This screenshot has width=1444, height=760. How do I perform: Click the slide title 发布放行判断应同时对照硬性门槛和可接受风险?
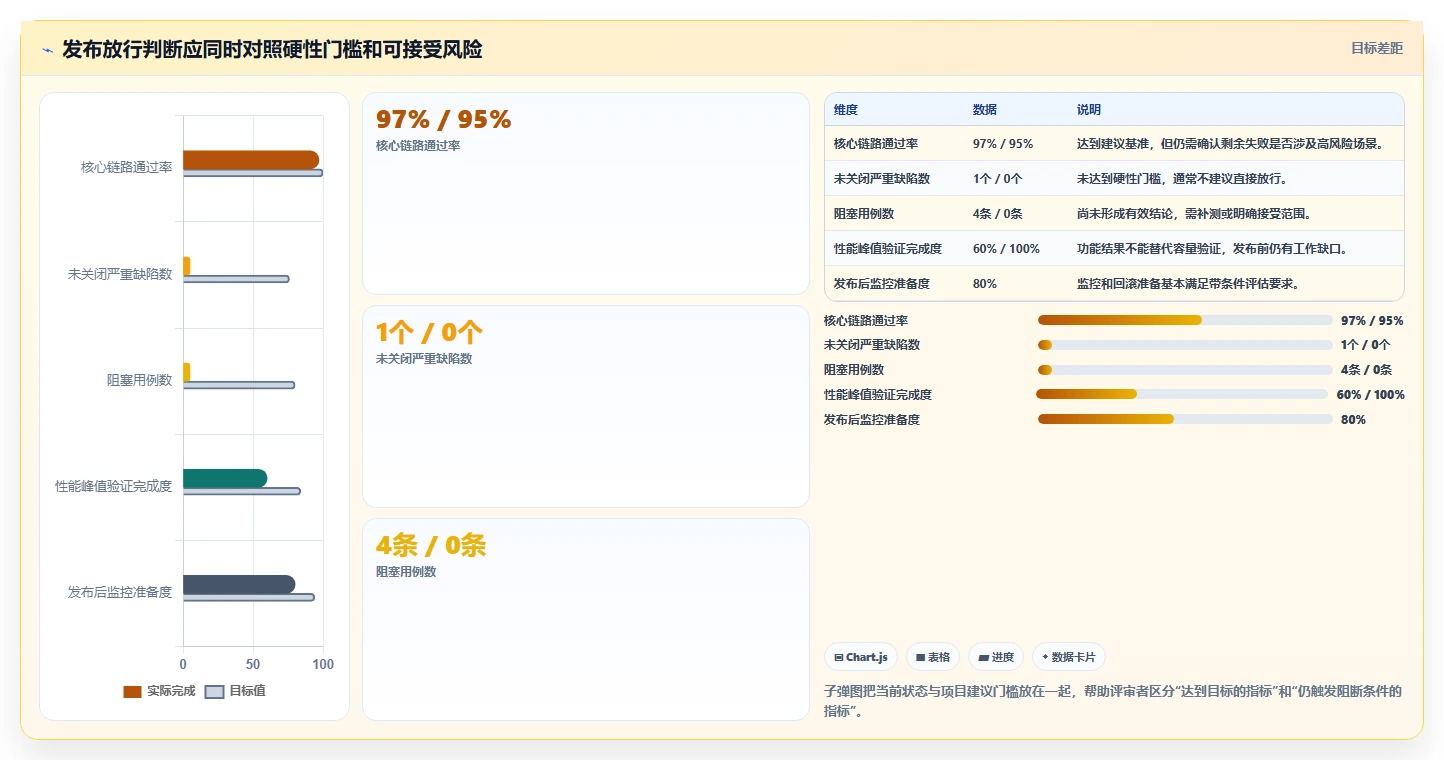point(272,49)
